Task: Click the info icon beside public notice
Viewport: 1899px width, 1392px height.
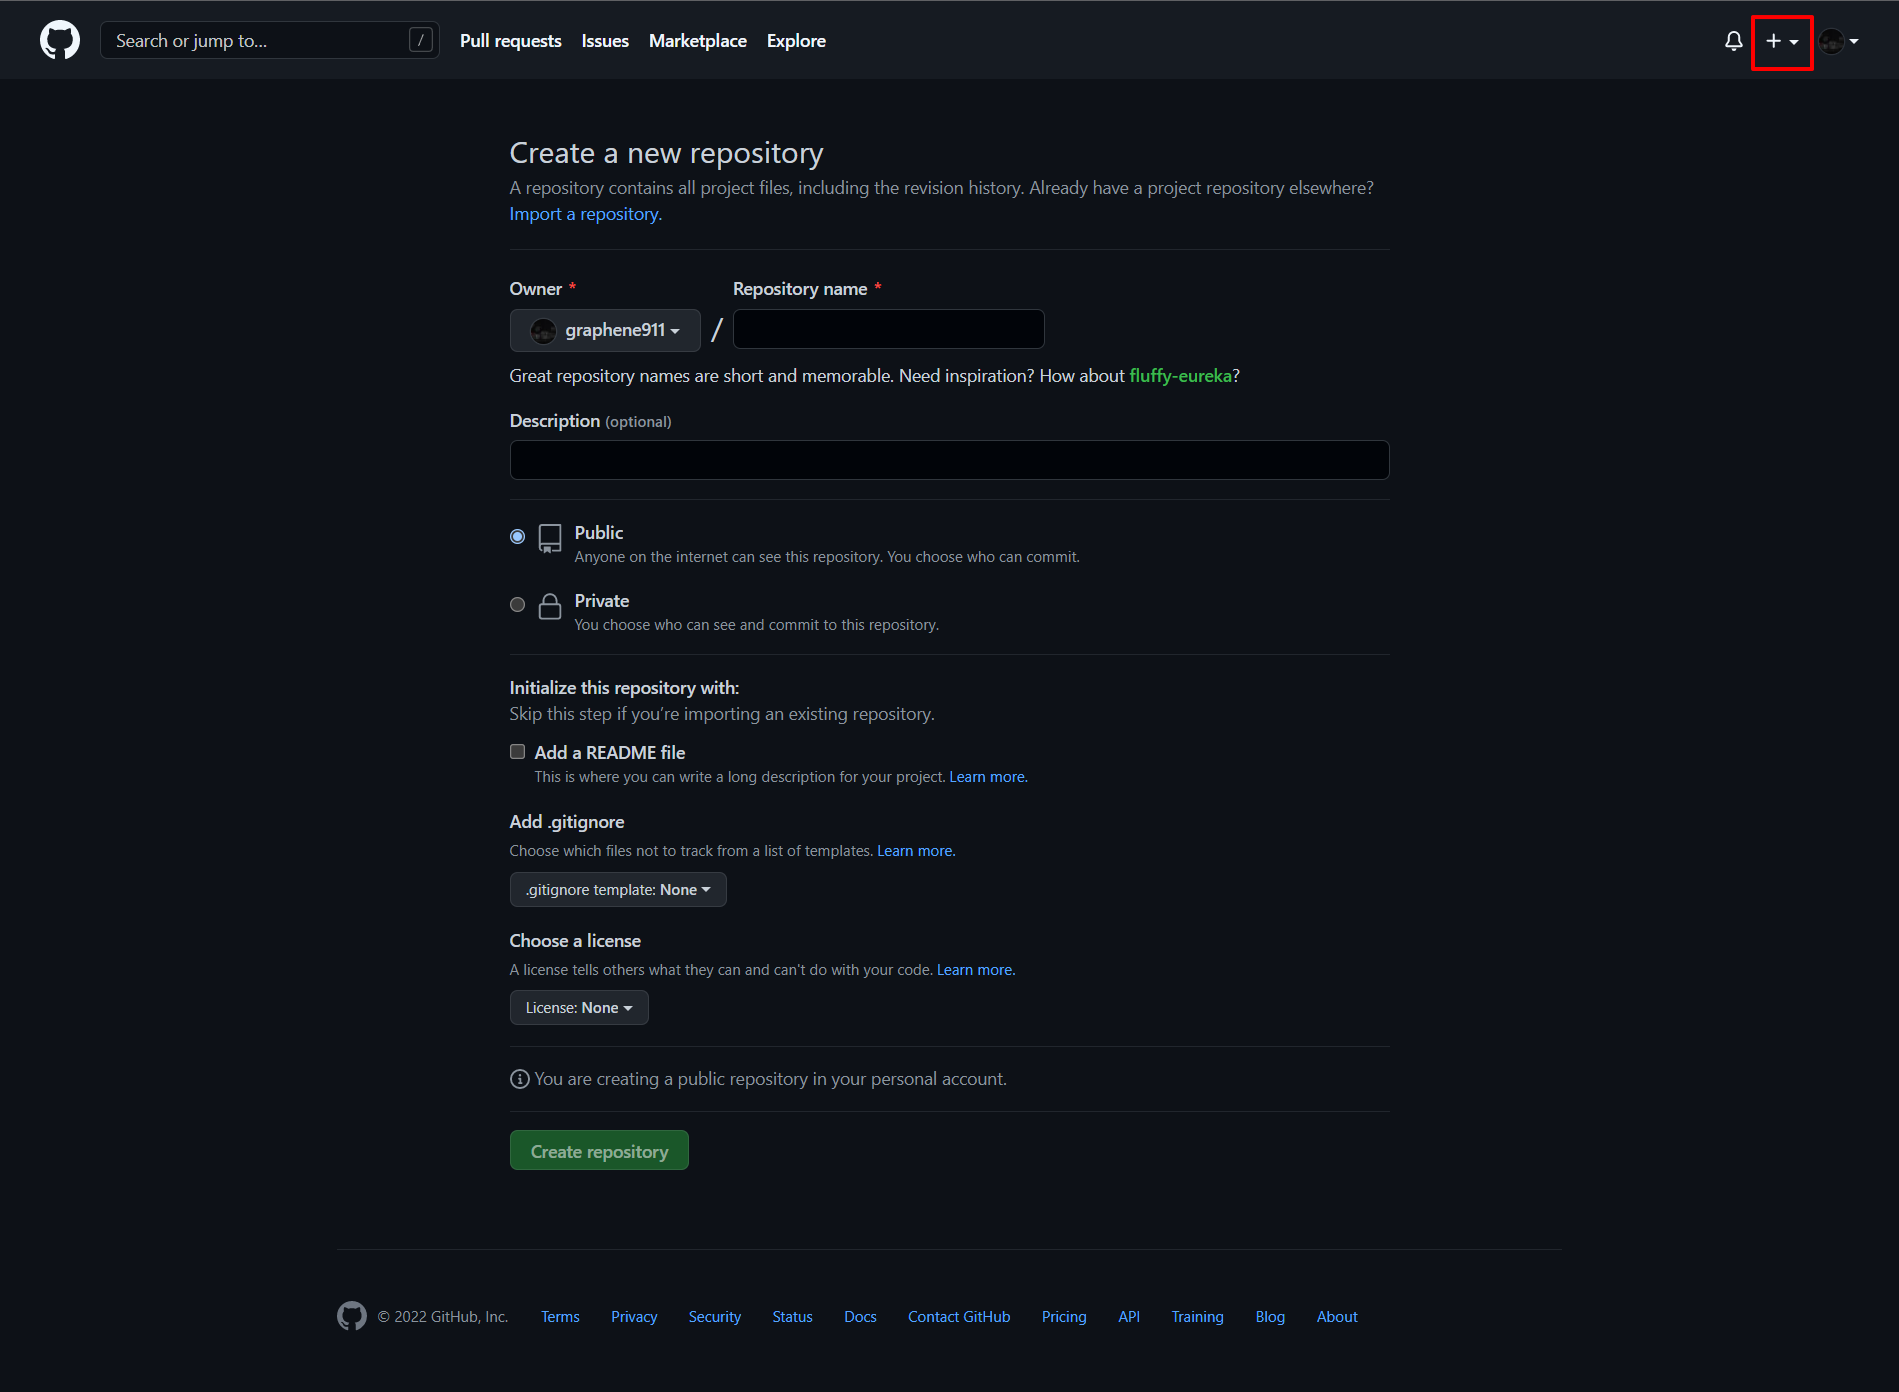Action: pyautogui.click(x=520, y=1079)
